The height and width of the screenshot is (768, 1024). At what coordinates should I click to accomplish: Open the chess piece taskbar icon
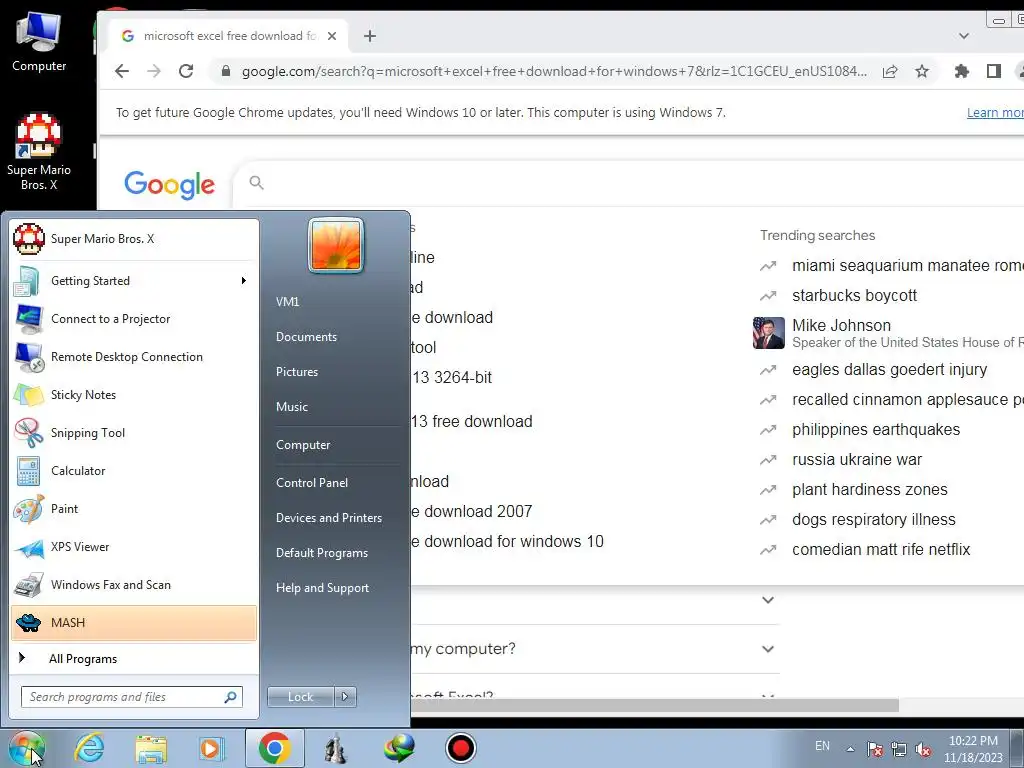[336, 748]
